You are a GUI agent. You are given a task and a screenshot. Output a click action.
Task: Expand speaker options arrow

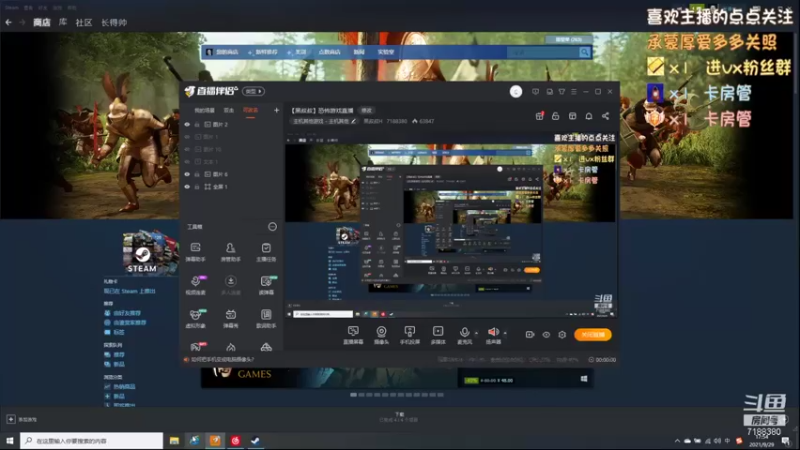point(505,333)
